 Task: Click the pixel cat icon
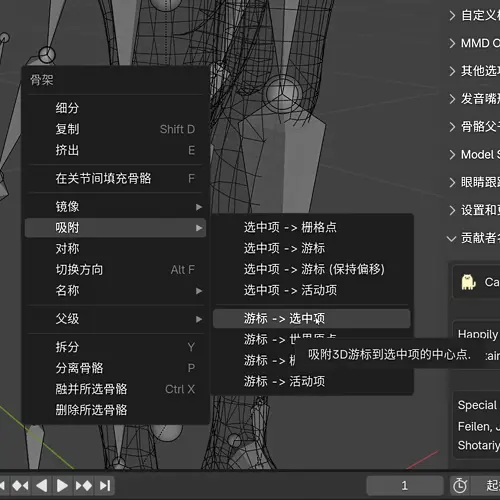468,282
